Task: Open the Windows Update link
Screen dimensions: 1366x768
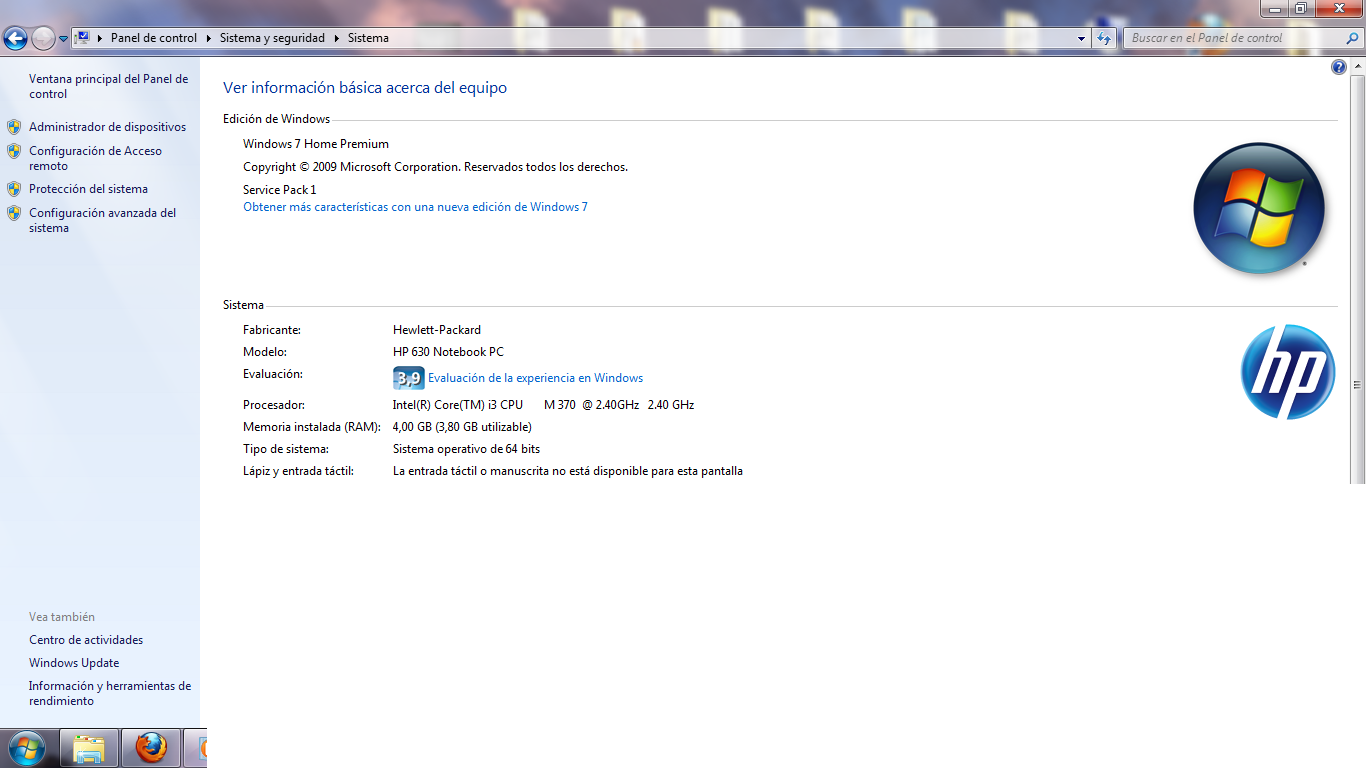Action: tap(74, 663)
